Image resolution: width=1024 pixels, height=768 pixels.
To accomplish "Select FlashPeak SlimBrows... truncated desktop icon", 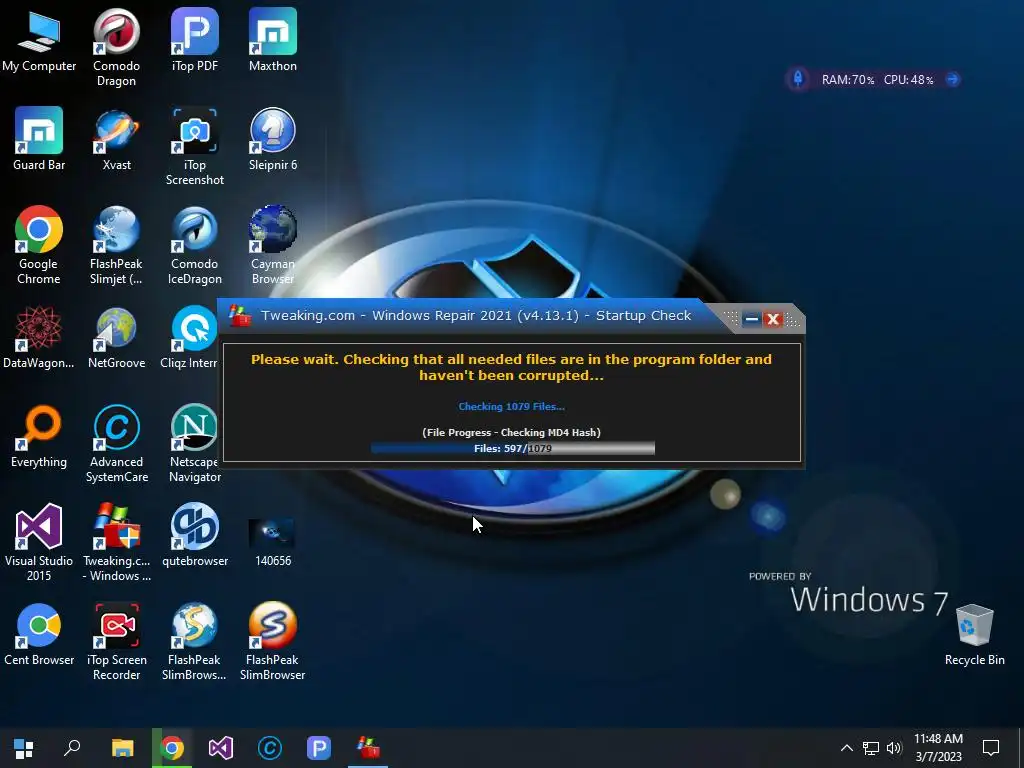I will coord(195,642).
